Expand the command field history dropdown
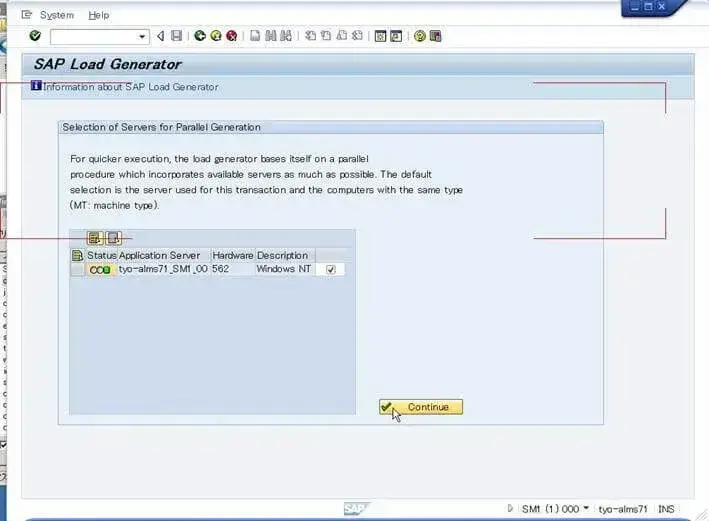The height and width of the screenshot is (521, 709). click(x=142, y=37)
